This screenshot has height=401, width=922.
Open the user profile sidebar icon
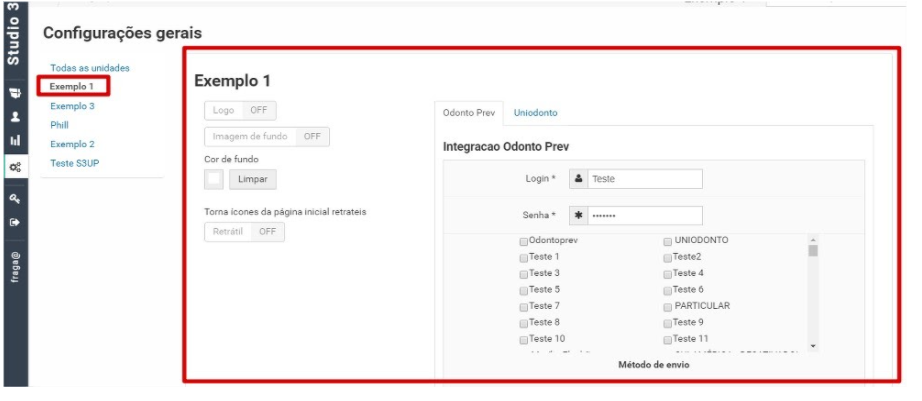pyautogui.click(x=15, y=116)
